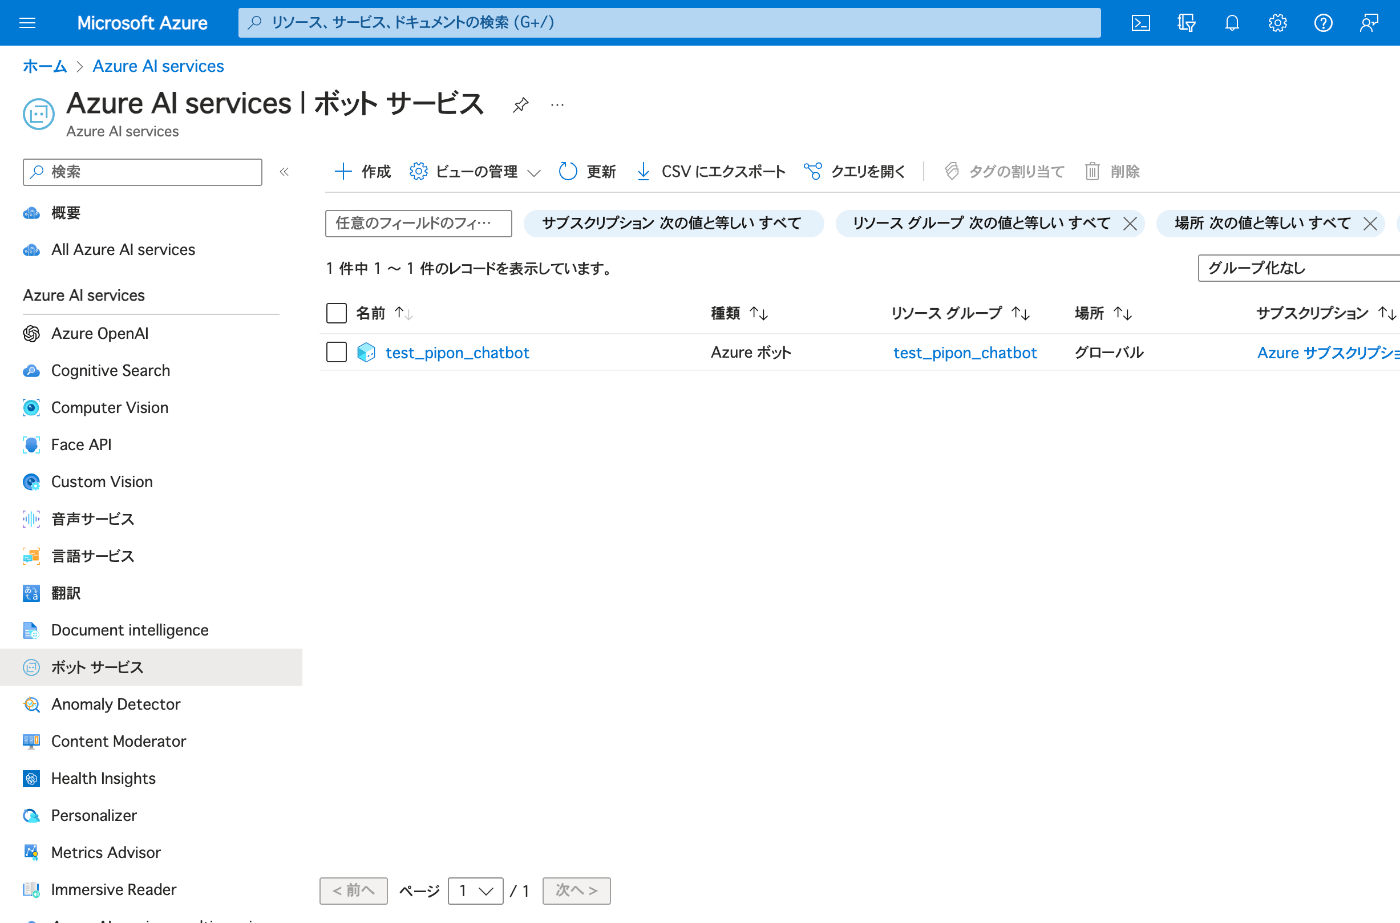Click the 作成 create button
The width and height of the screenshot is (1400, 923).
[x=362, y=172]
